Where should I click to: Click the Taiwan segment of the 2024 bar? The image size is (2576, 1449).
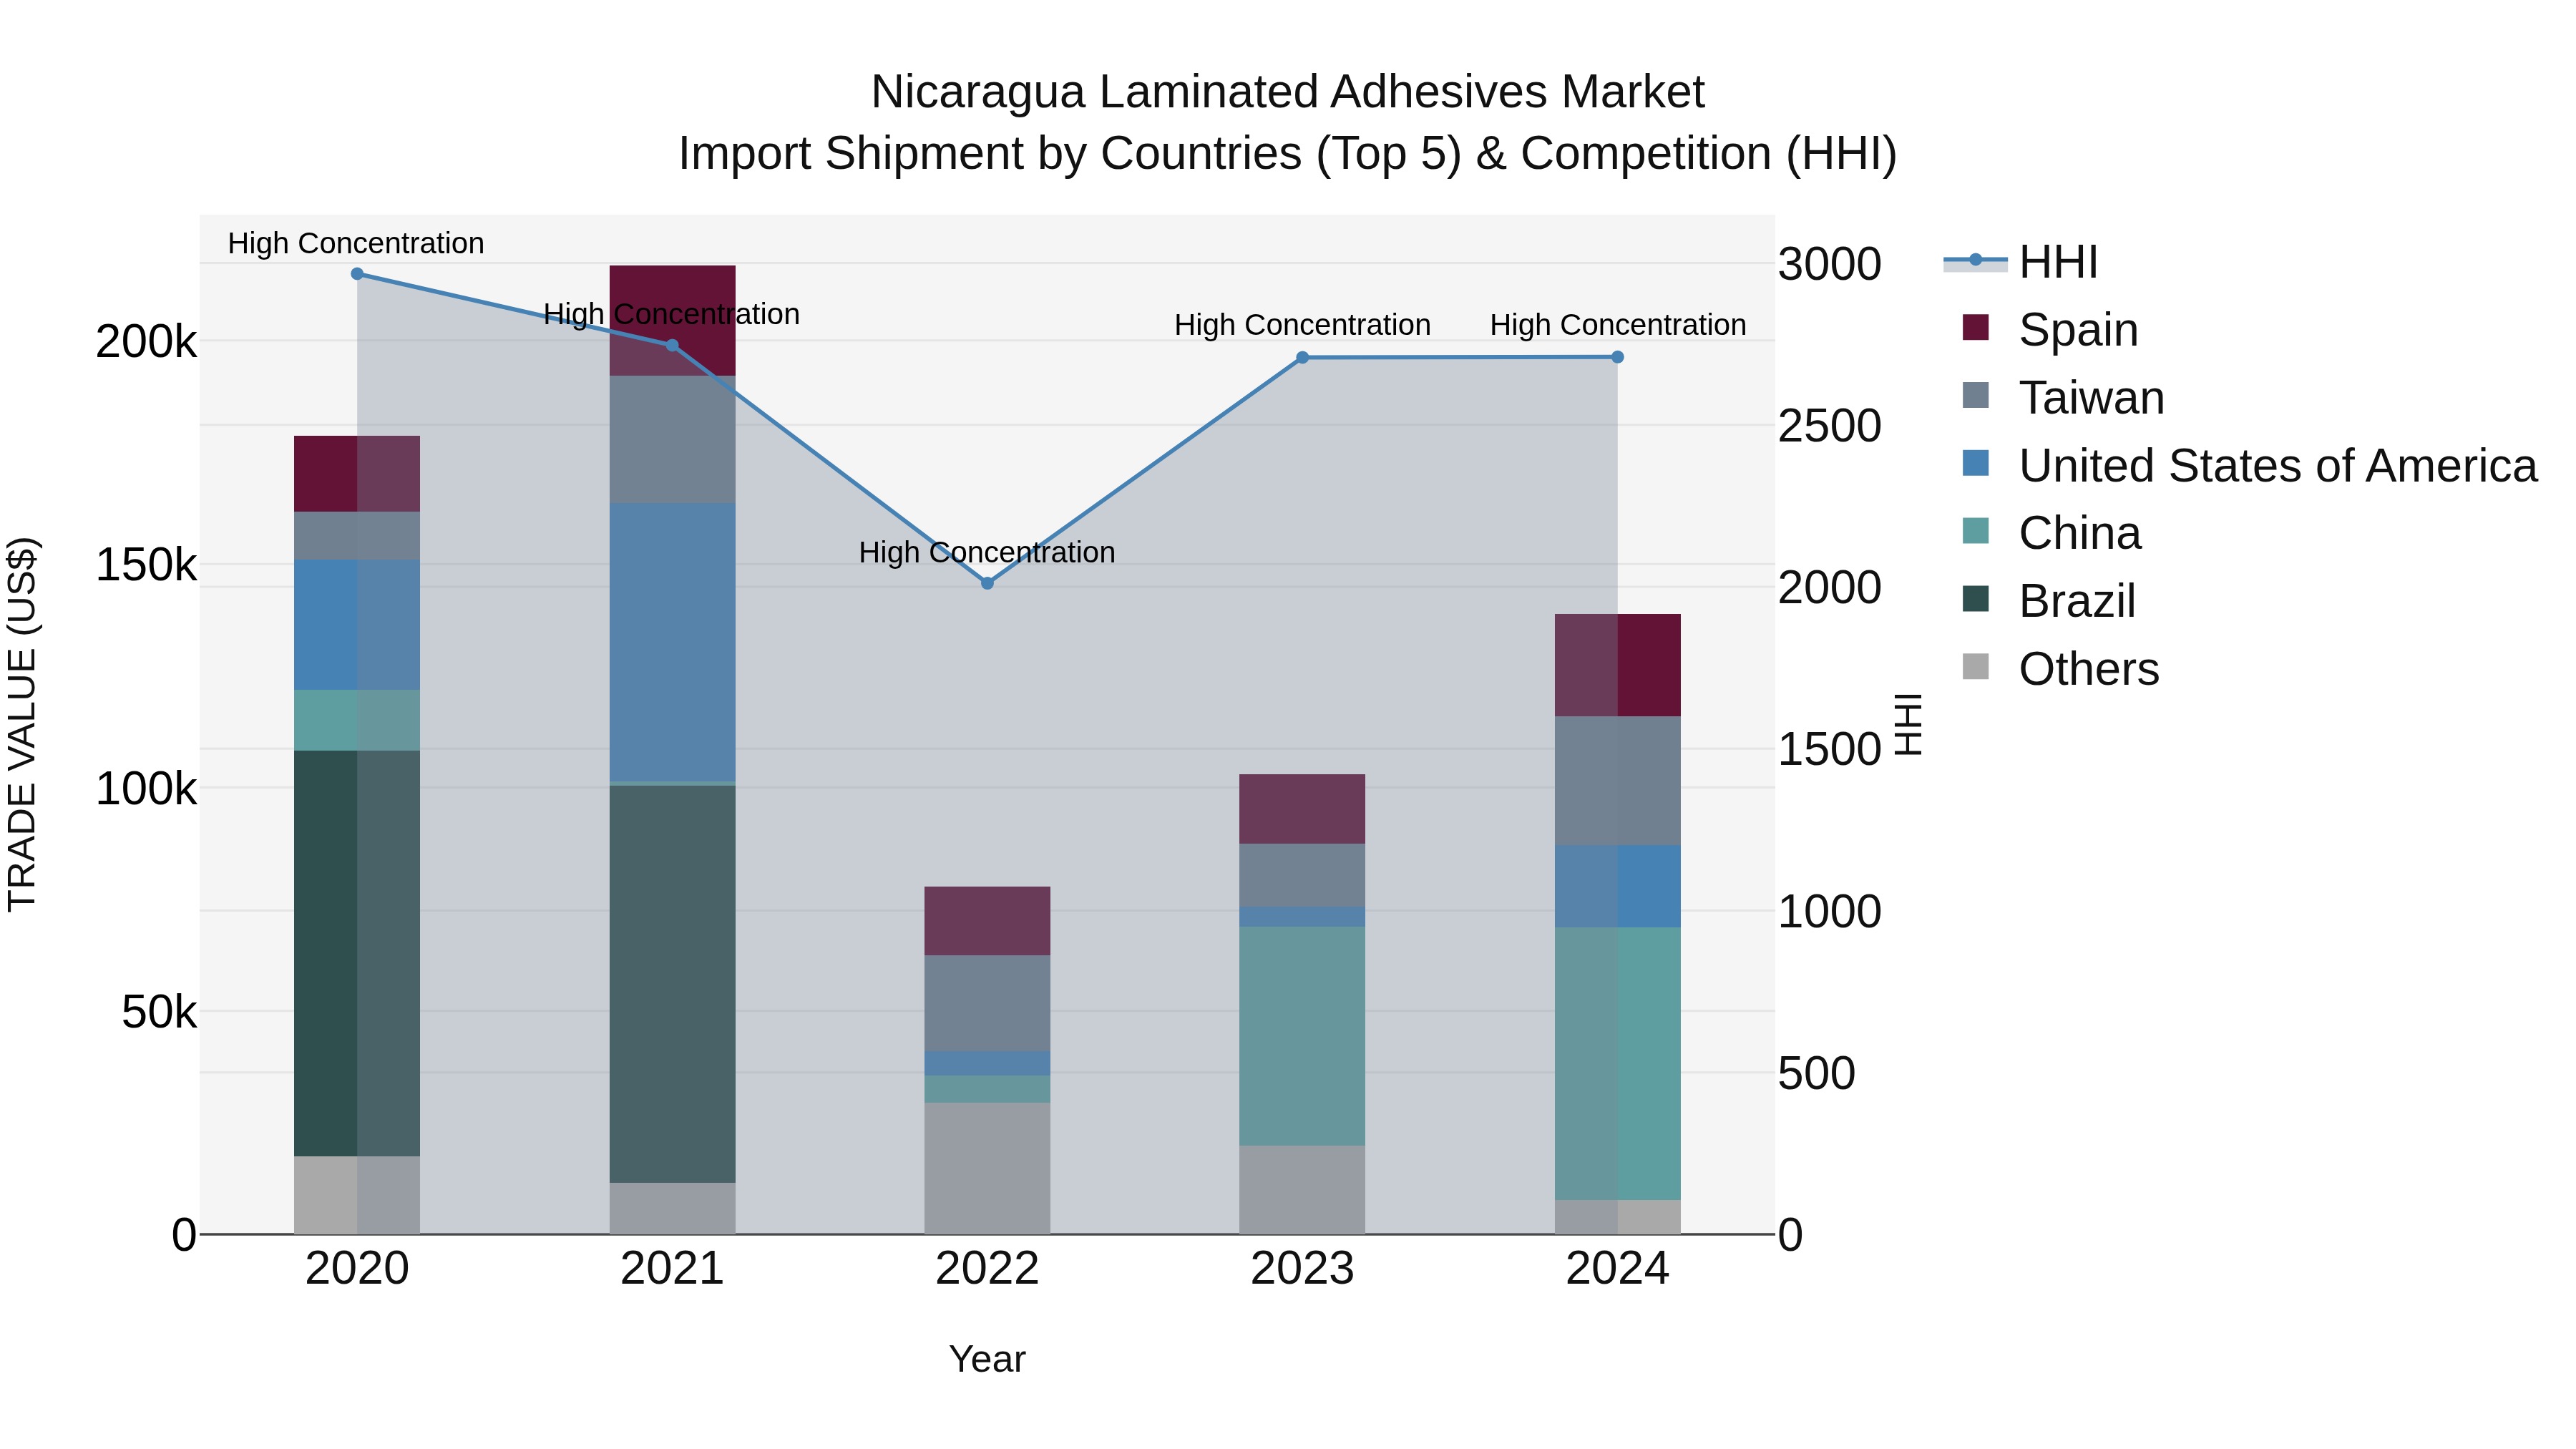pos(1617,781)
